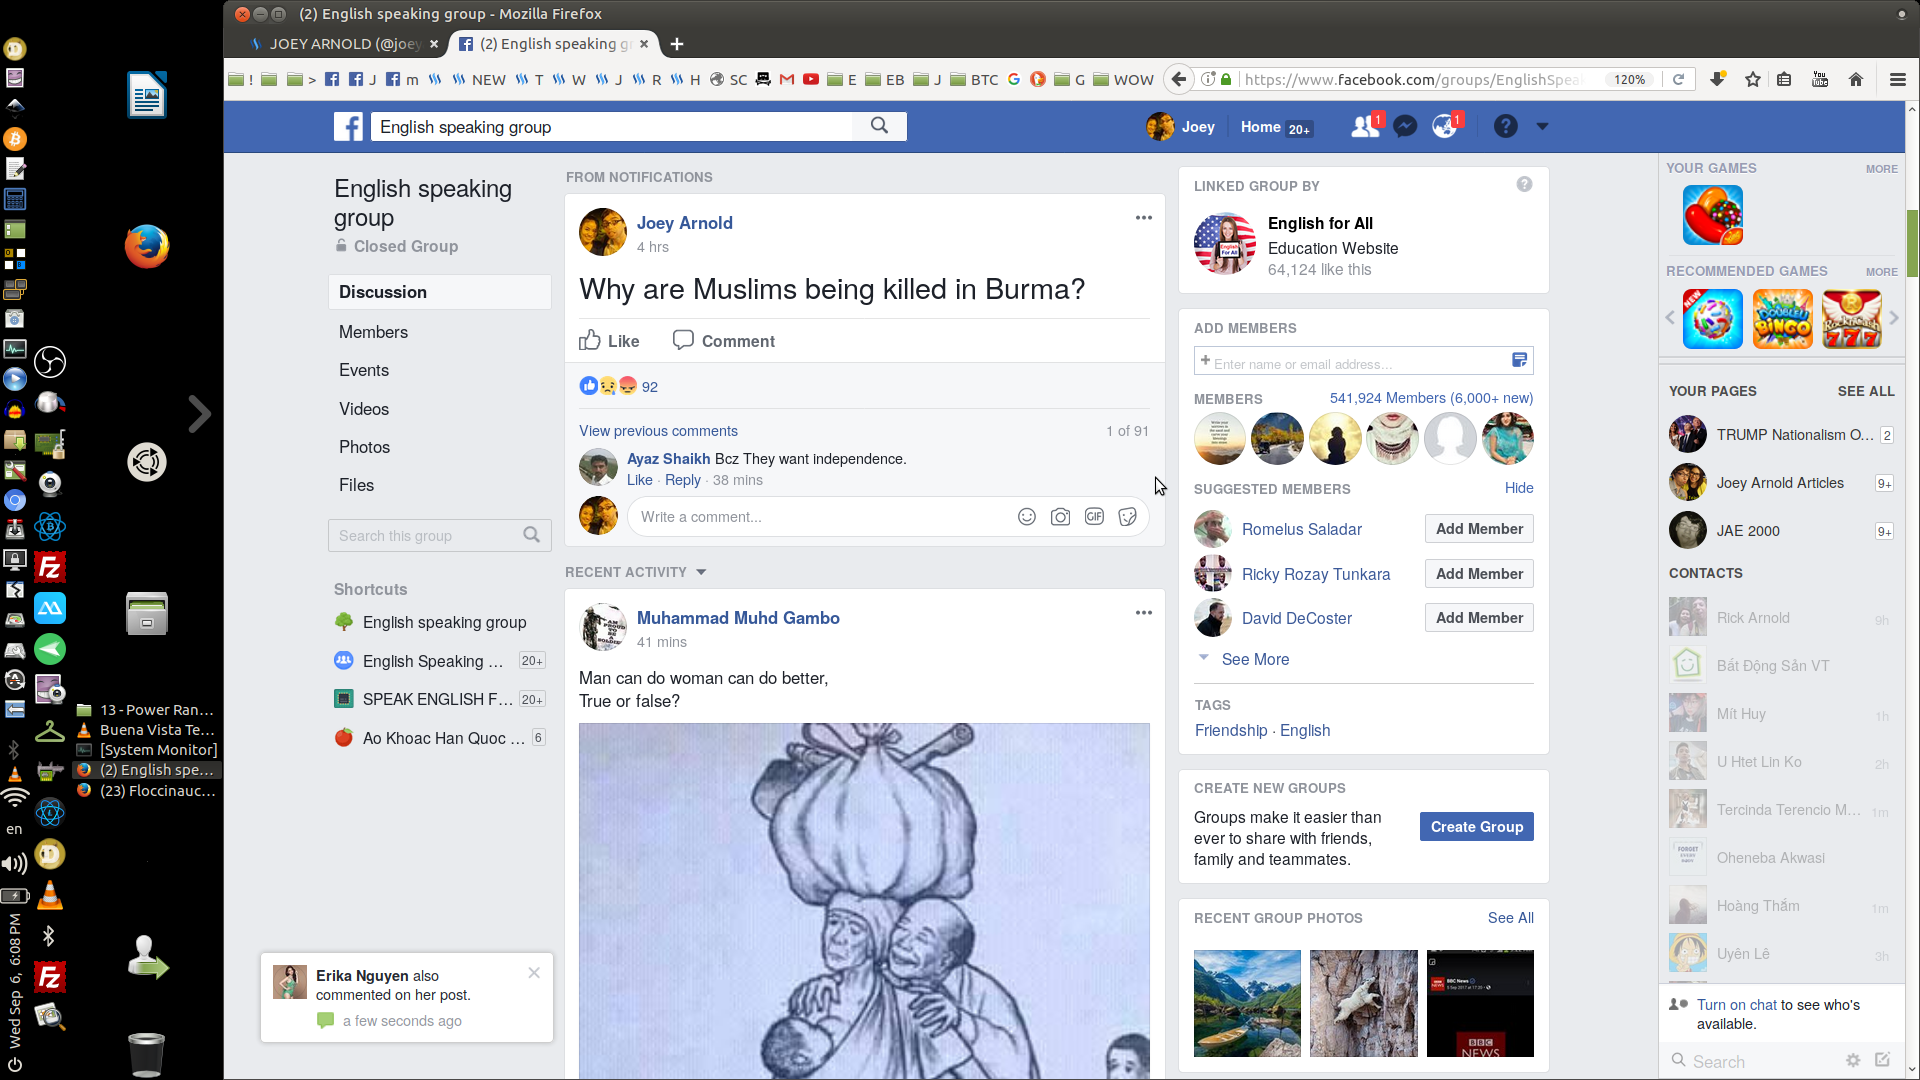Viewport: 1920px width, 1080px height.
Task: Switch to JOEY ARNOLD browser tab
Action: tap(345, 44)
